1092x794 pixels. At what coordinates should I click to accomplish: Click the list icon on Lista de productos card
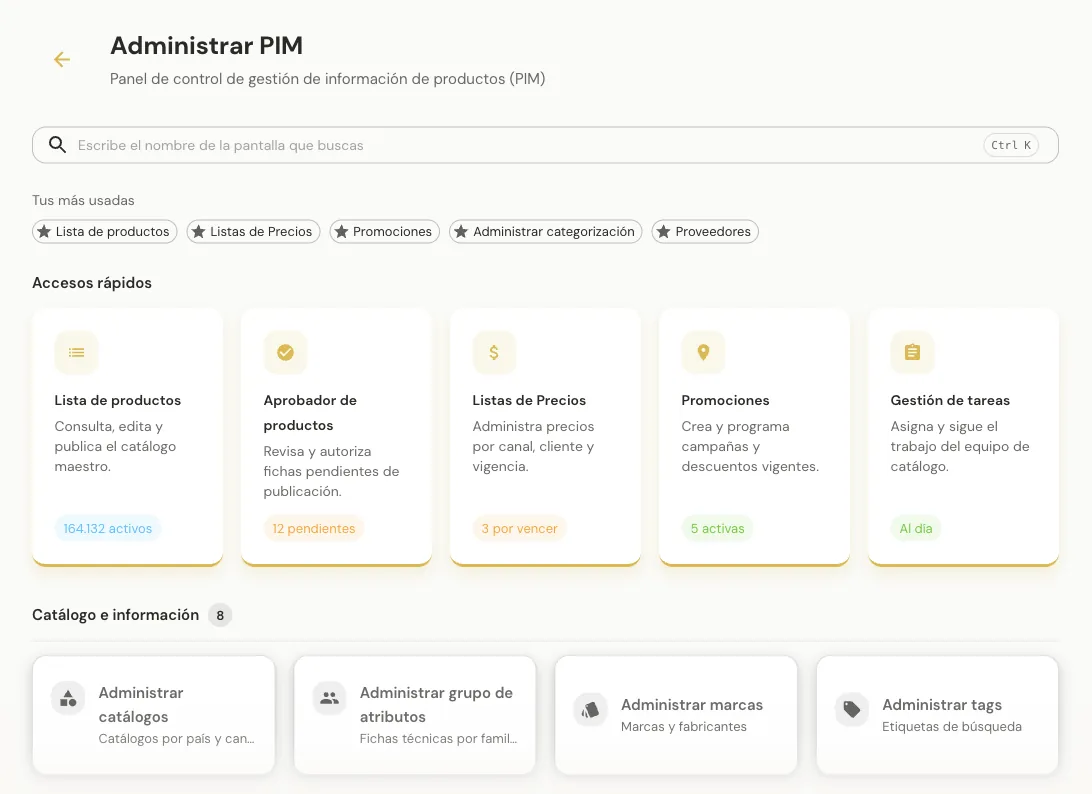click(77, 352)
